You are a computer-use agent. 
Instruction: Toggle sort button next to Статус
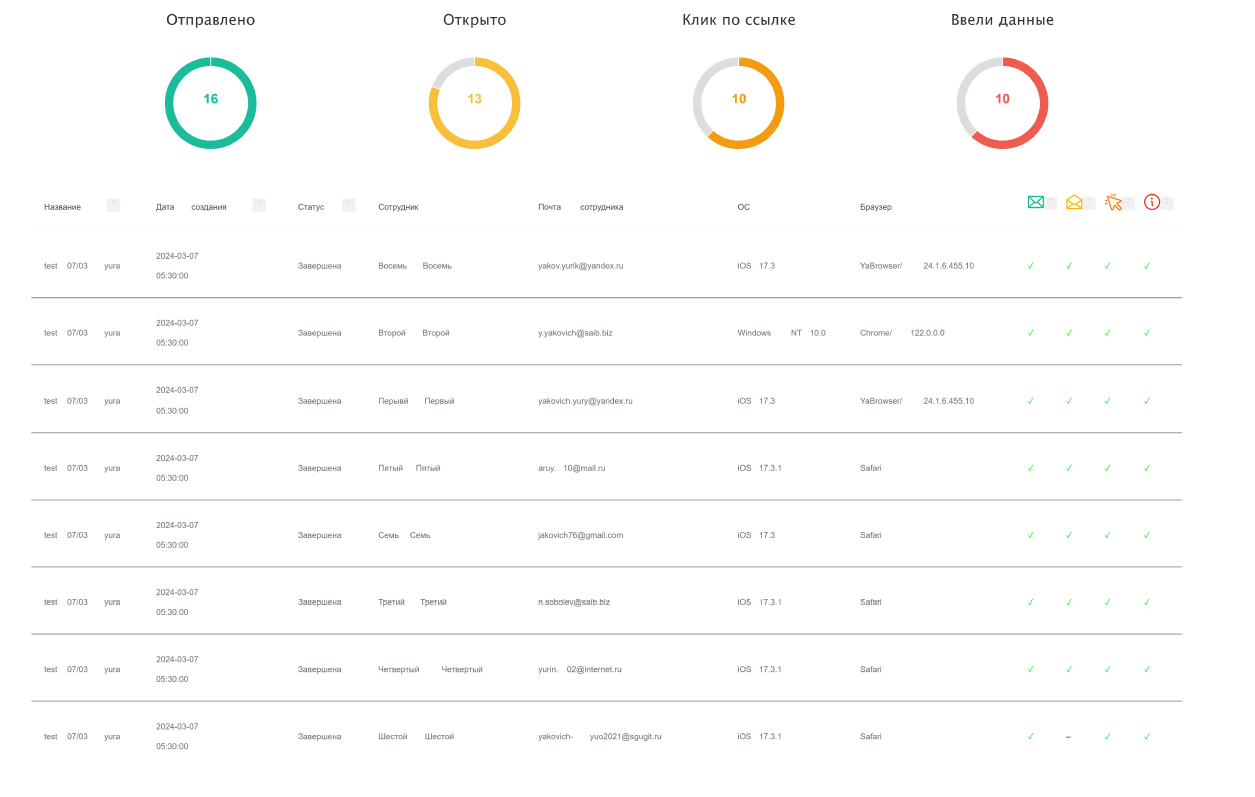click(x=348, y=205)
